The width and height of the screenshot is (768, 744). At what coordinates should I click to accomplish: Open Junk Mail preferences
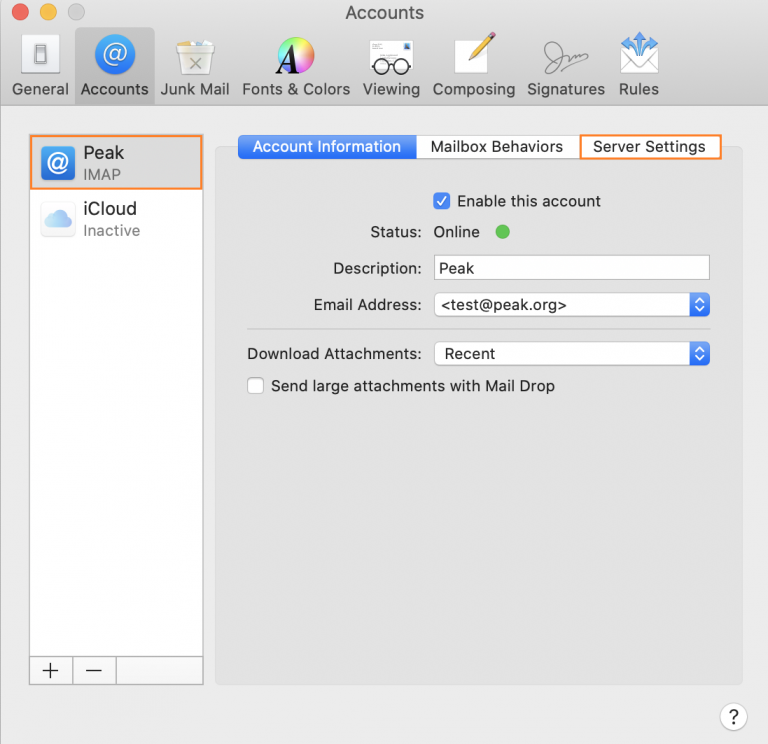[x=195, y=67]
